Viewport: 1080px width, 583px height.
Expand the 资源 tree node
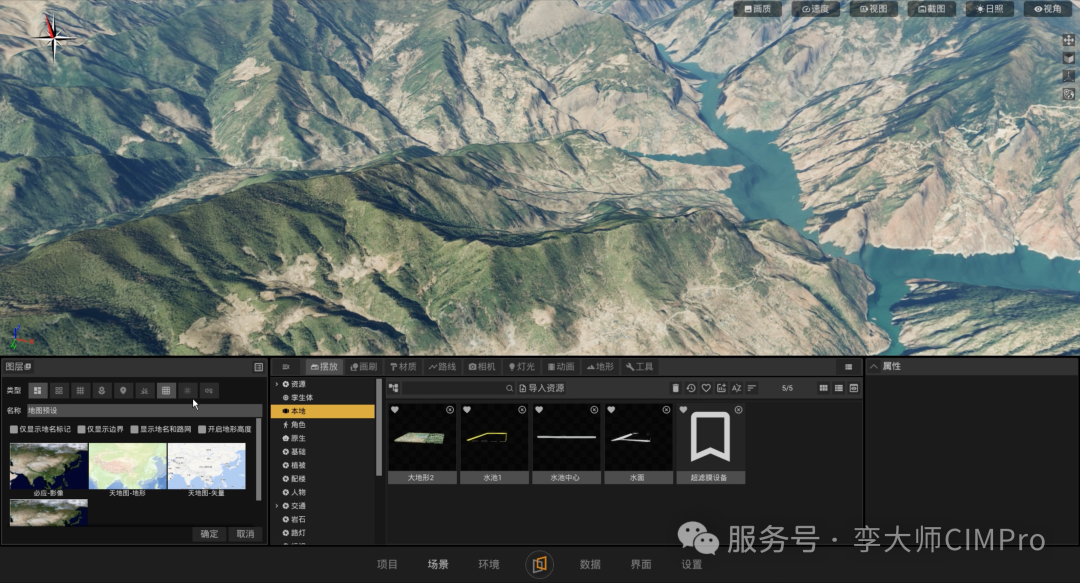point(277,384)
